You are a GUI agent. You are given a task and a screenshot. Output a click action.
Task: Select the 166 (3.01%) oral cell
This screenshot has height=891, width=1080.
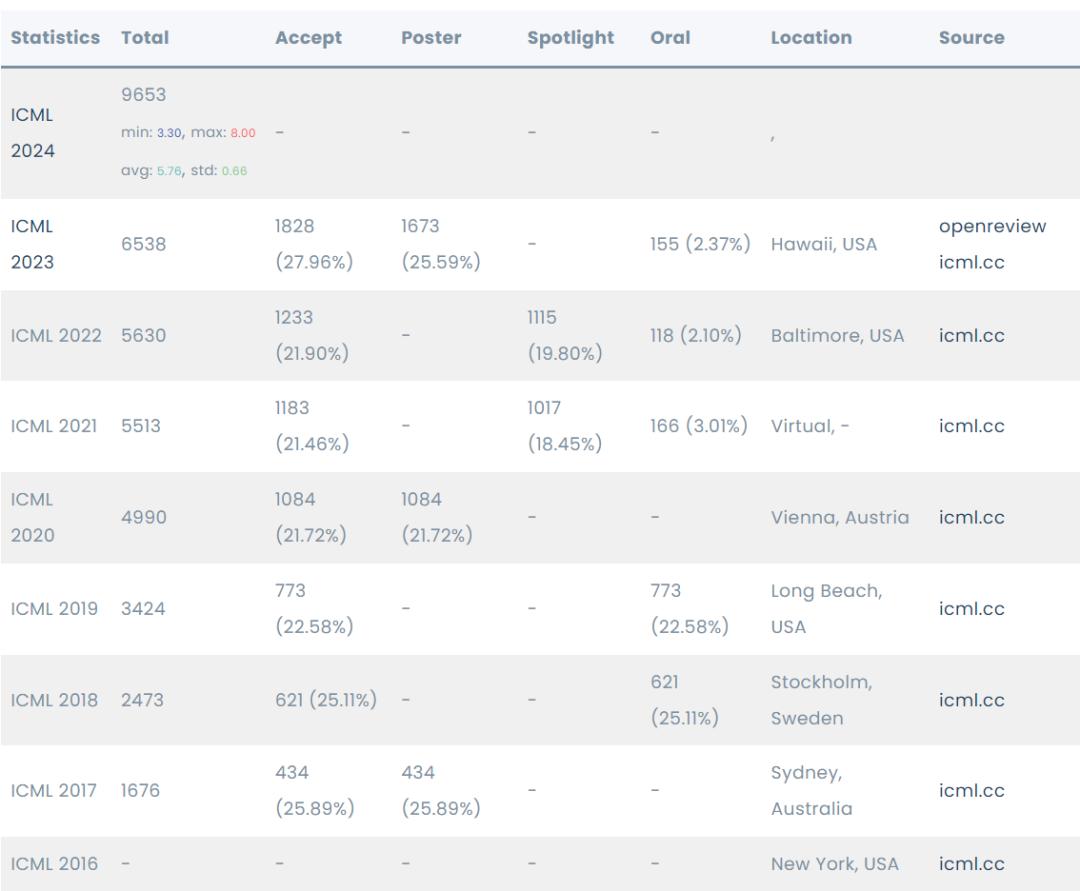click(x=698, y=426)
